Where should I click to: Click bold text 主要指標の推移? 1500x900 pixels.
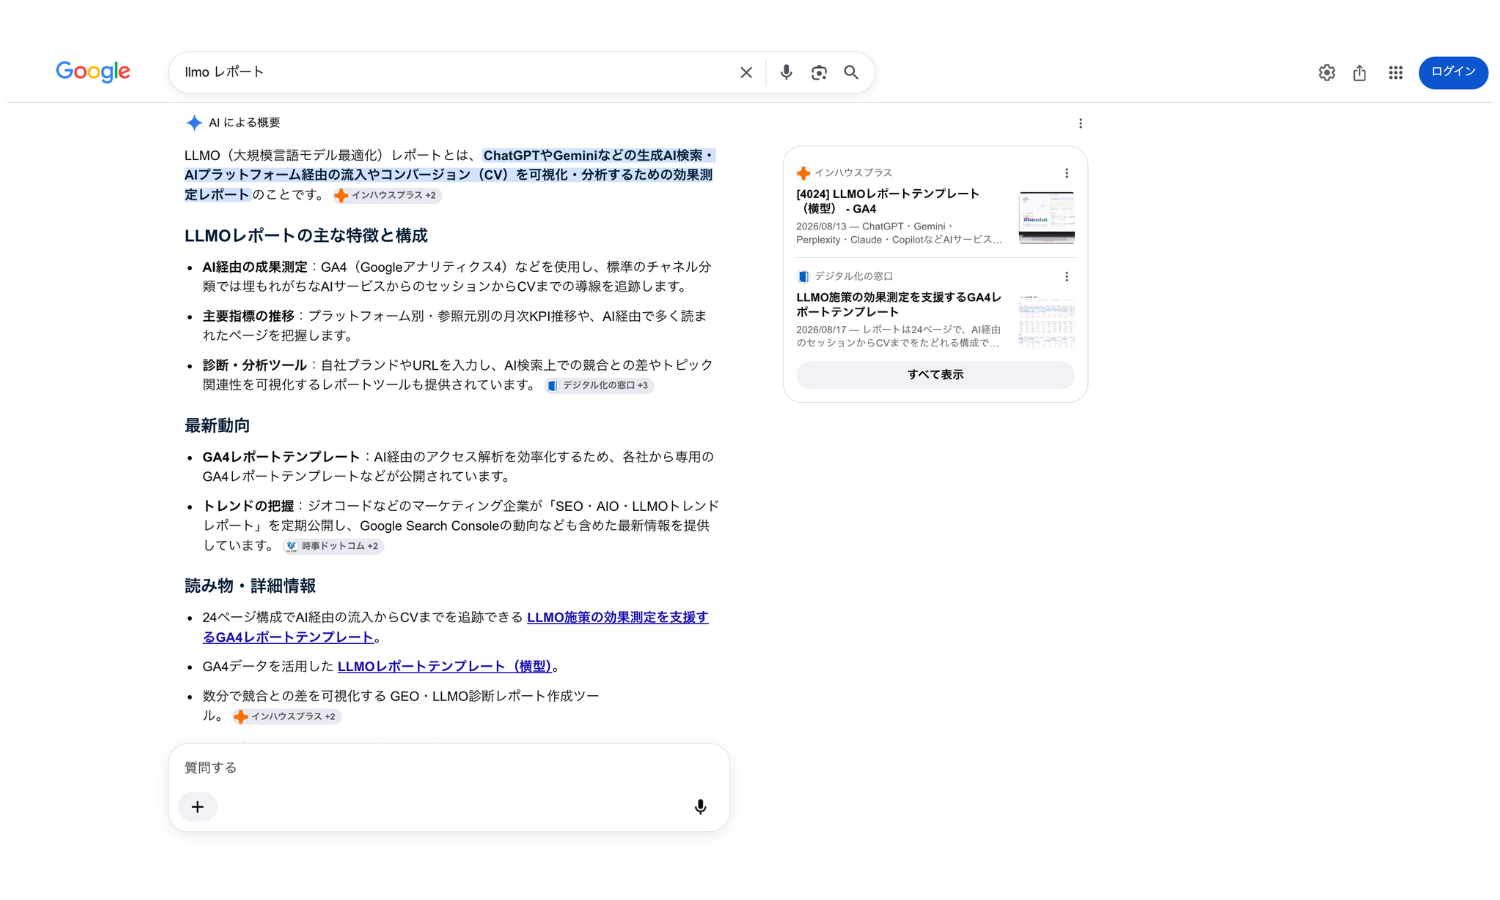[249, 316]
